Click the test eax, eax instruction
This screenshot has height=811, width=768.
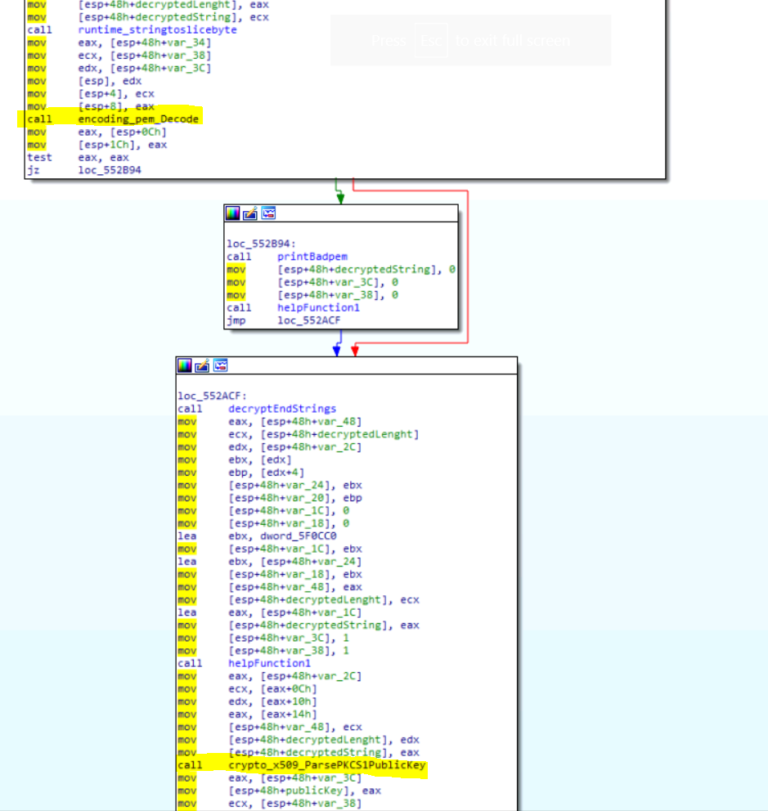click(x=78, y=157)
